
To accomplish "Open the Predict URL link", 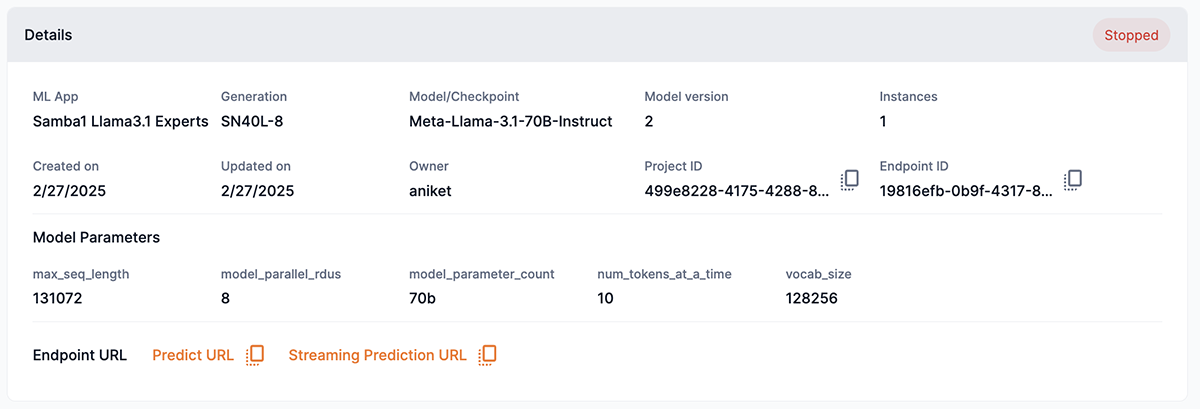I will coord(193,355).
